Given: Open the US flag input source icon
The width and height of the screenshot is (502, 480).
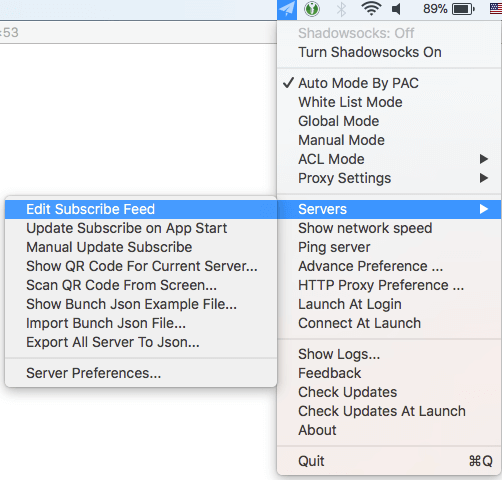Looking at the screenshot, I should click(x=496, y=9).
